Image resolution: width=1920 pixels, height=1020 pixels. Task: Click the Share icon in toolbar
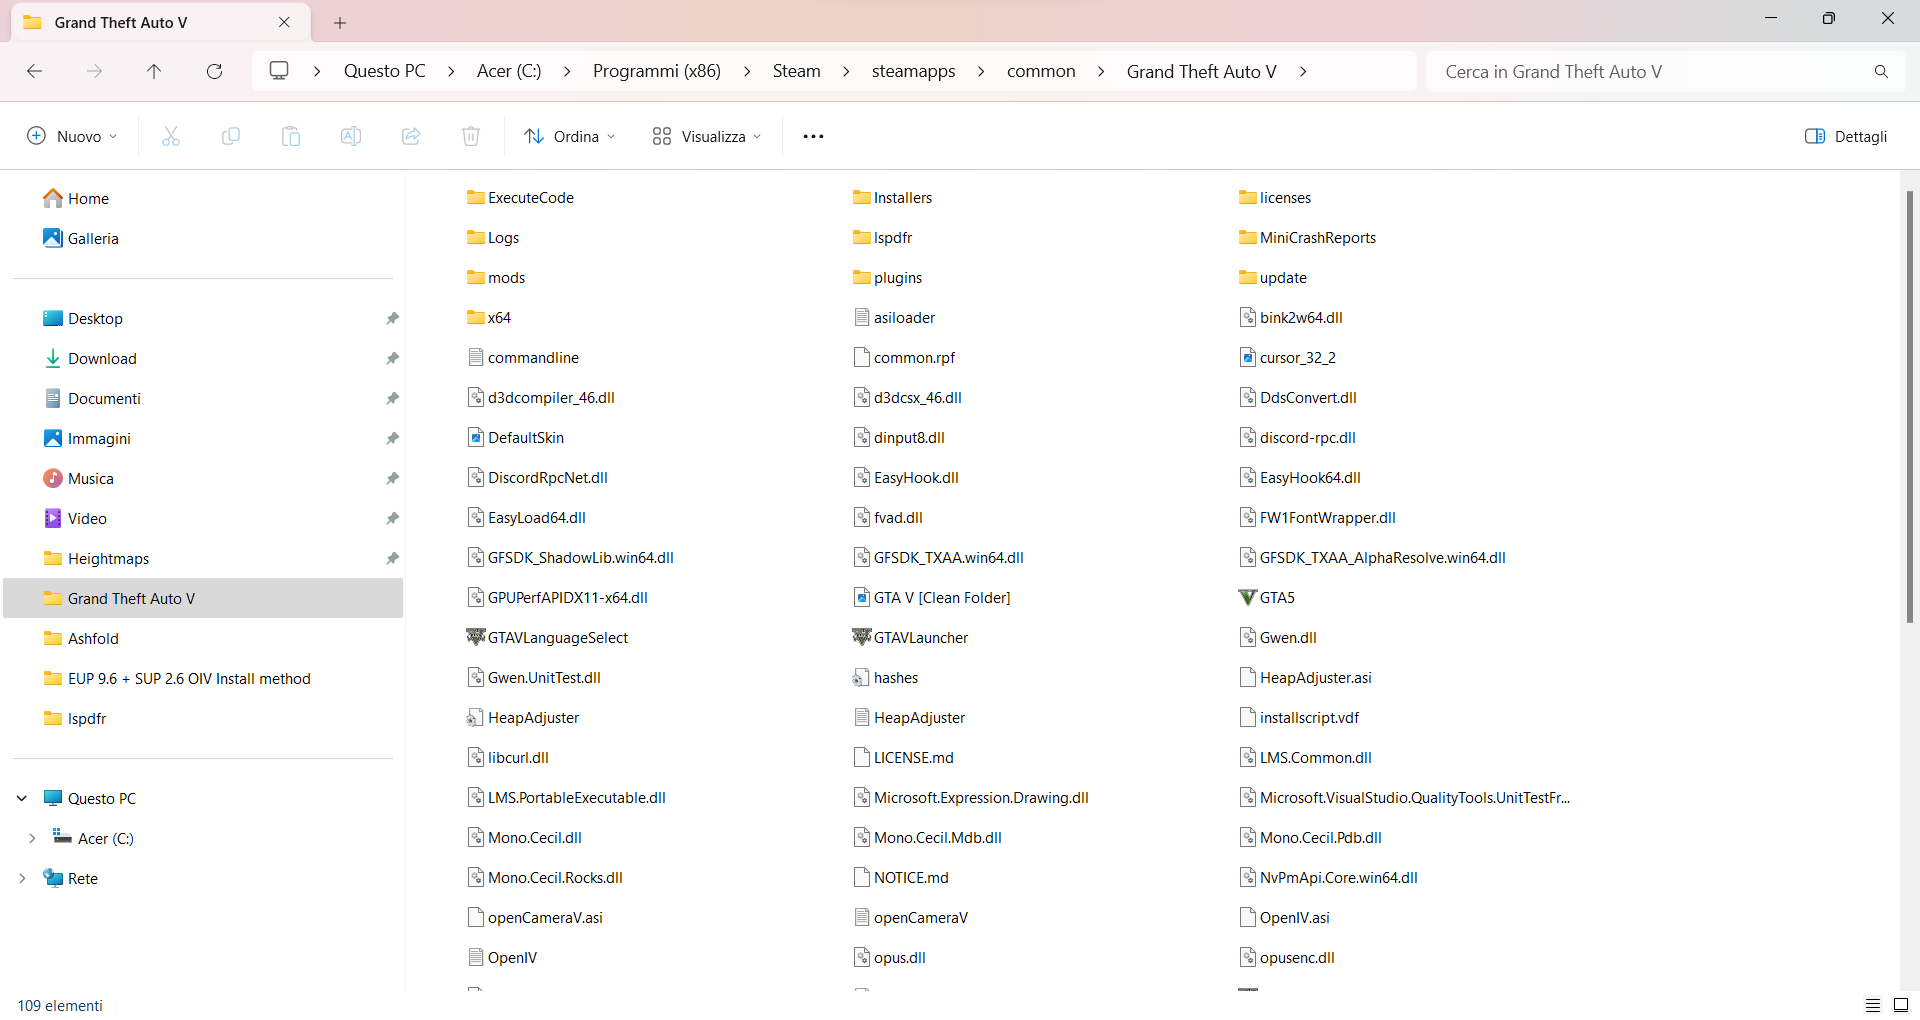click(411, 136)
